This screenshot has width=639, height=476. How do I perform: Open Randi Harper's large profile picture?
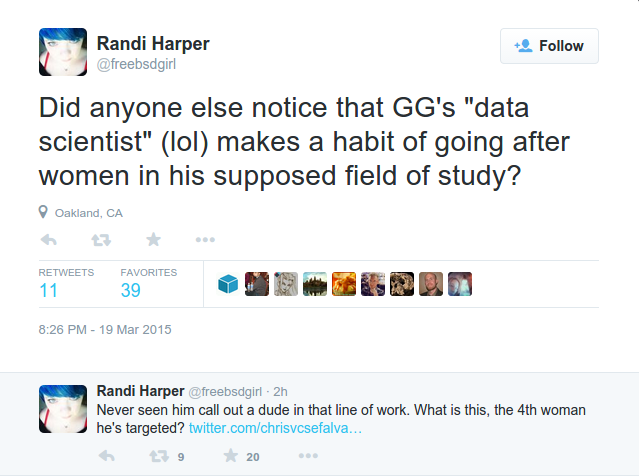63,52
